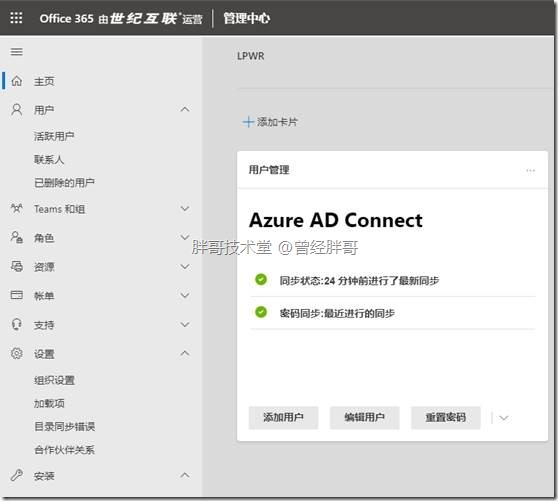Open 加载项 under 设置
This screenshot has width=558, height=501.
[x=49, y=403]
